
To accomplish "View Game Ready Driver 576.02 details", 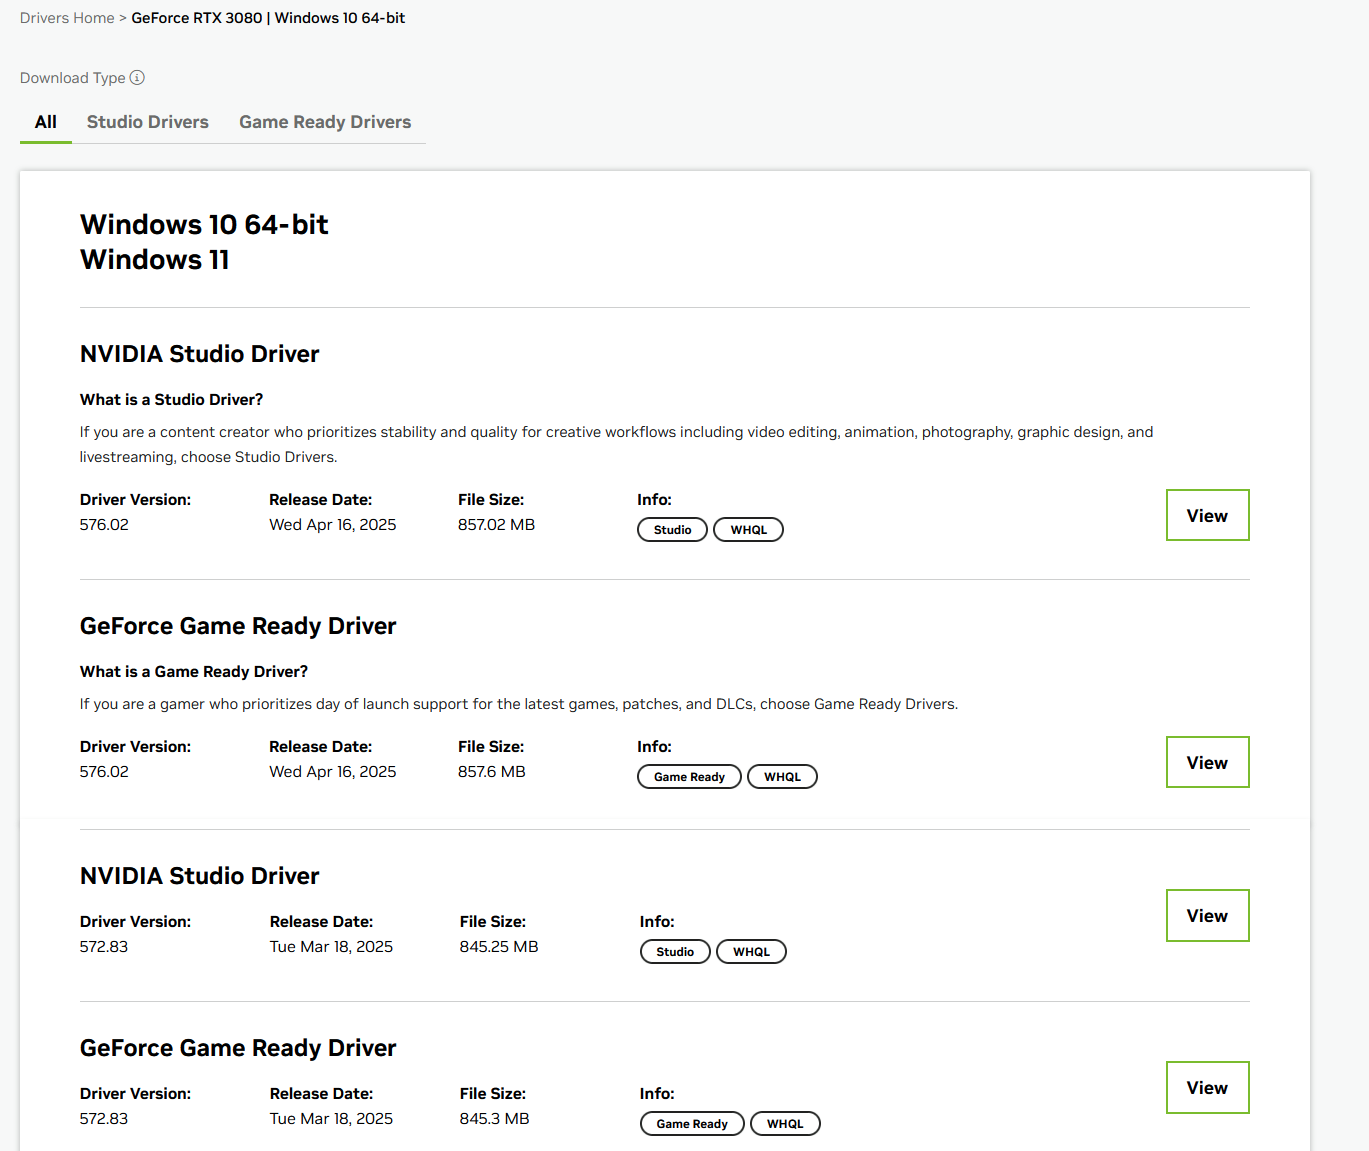I will (1207, 762).
